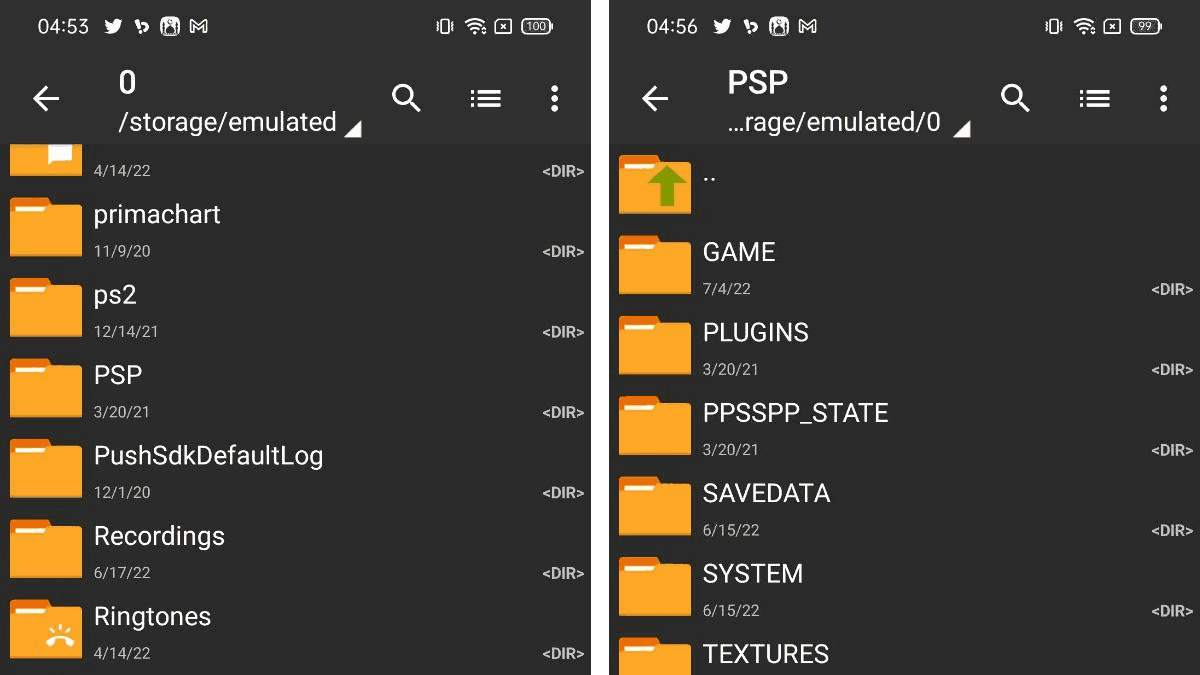Image resolution: width=1200 pixels, height=675 pixels.
Task: Tap the back arrow in the PSP screen
Action: (655, 98)
